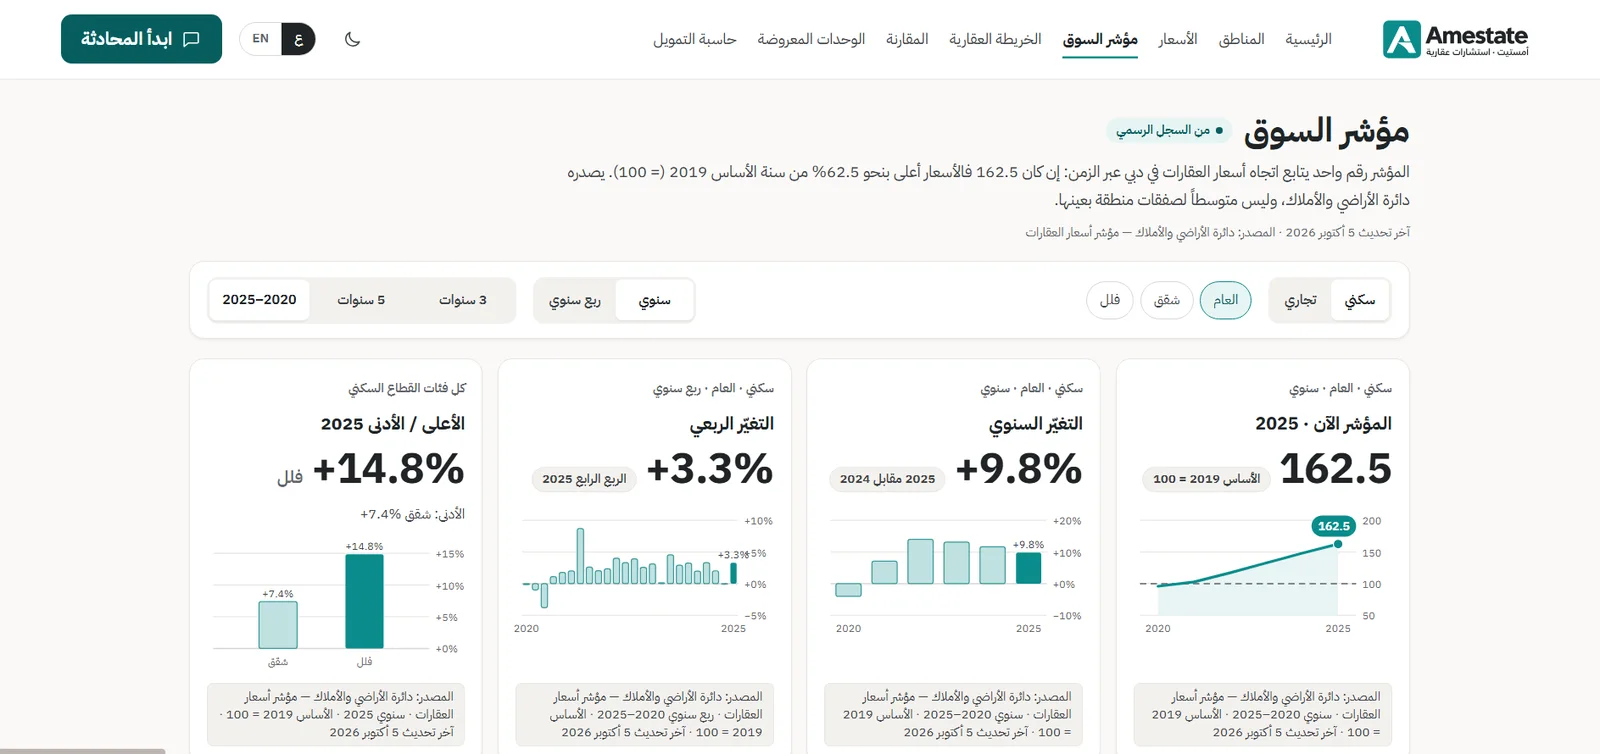Select the 5 سنوات range
The image size is (1600, 754).
click(361, 300)
